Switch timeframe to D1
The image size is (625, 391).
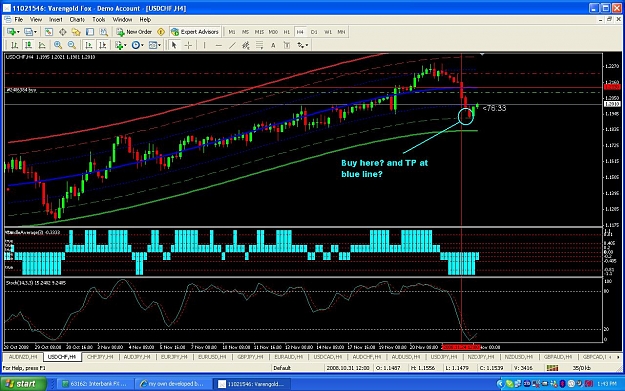(x=314, y=32)
